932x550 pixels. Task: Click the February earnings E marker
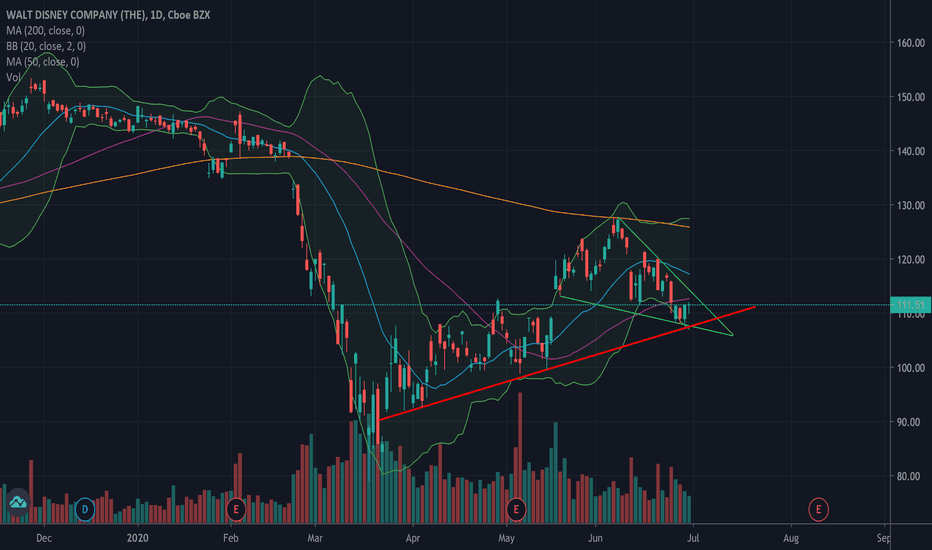click(x=236, y=510)
